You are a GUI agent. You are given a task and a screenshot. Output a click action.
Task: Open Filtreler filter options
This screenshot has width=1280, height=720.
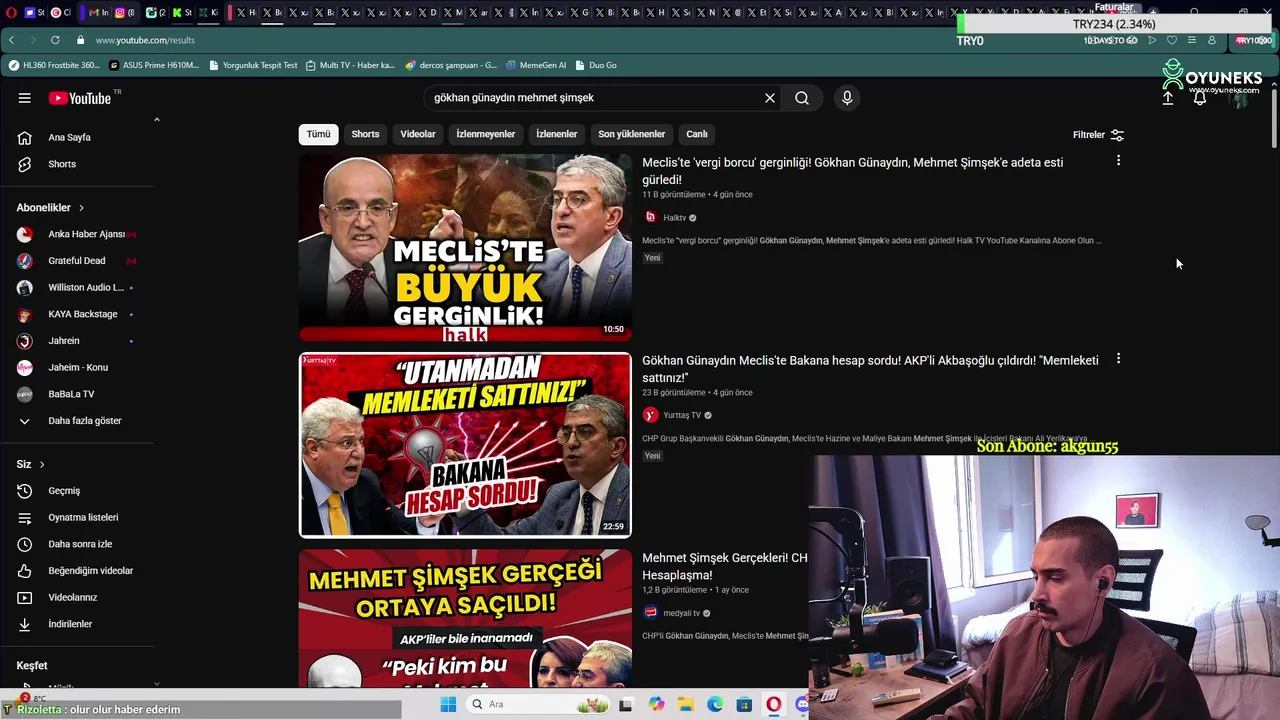[x=1098, y=135]
